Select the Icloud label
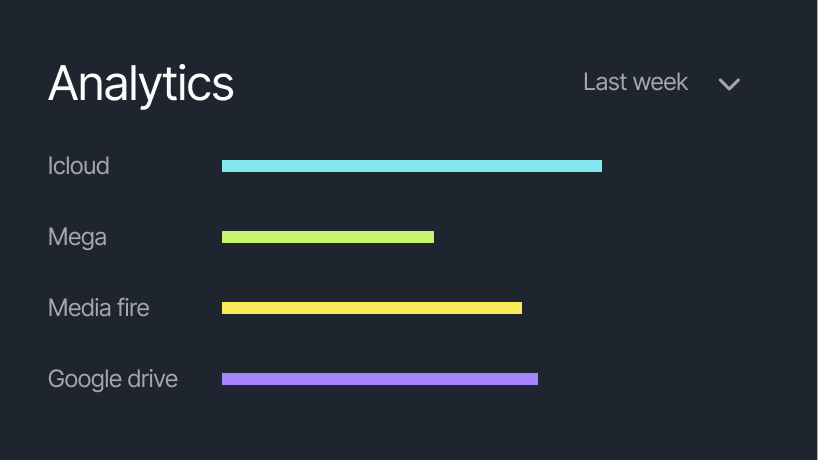The height and width of the screenshot is (460, 818). click(79, 166)
